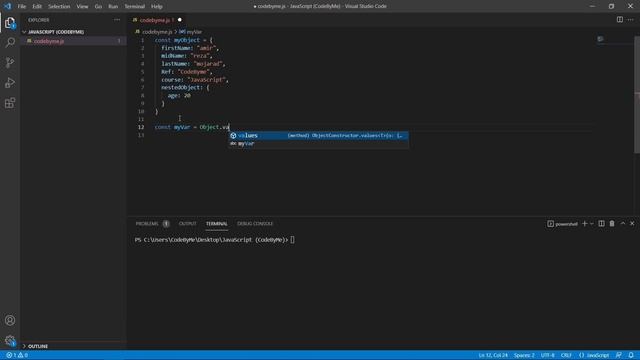Change the CRLF end of line setting
This screenshot has width=640, height=360.
pos(566,355)
